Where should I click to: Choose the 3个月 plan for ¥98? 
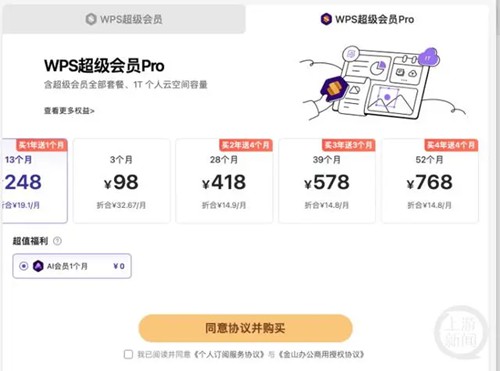tap(121, 181)
